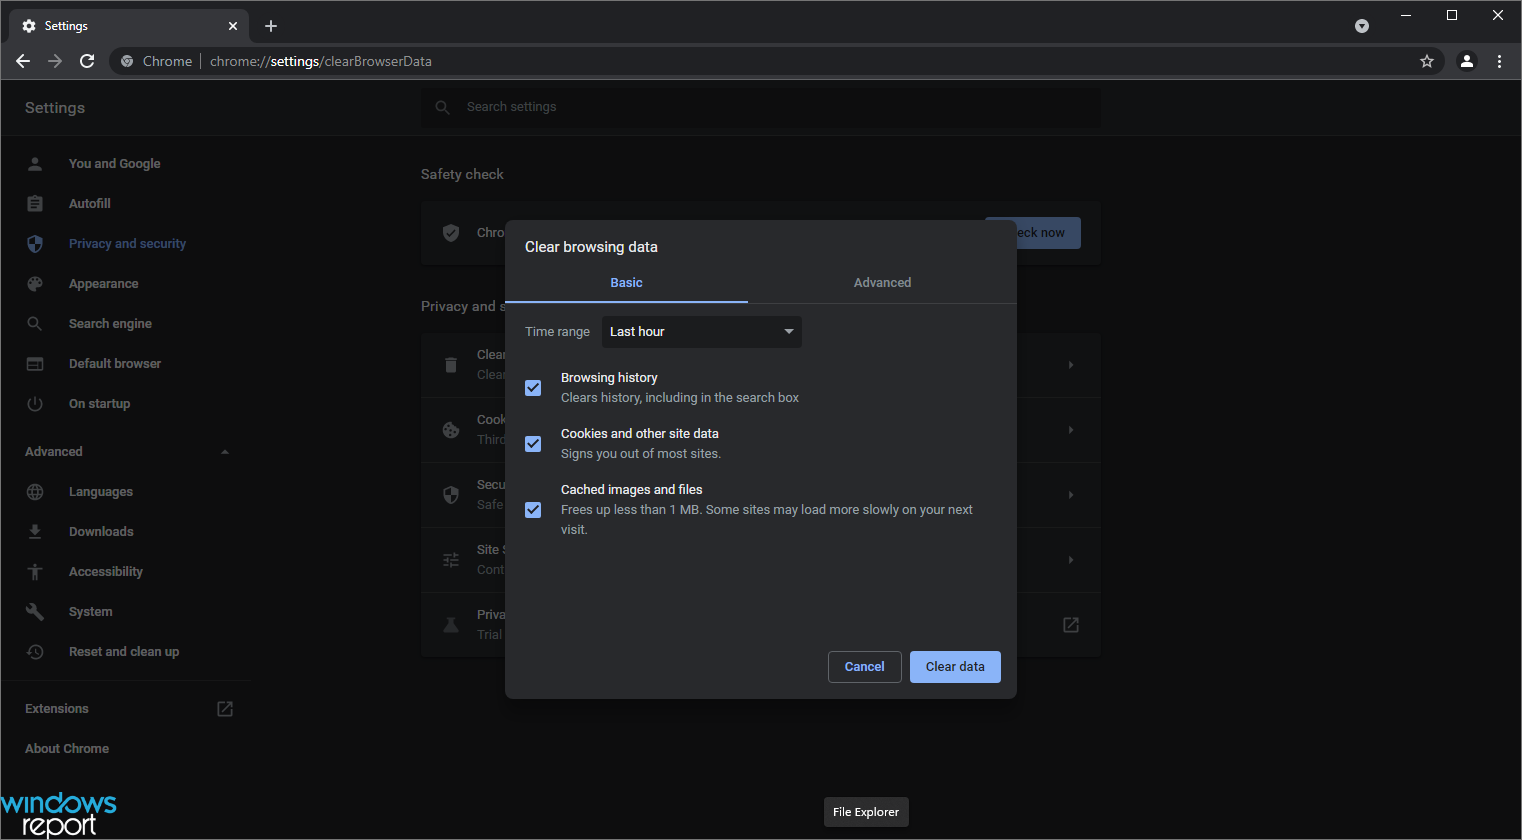Image resolution: width=1522 pixels, height=840 pixels.
Task: Open Autofill settings
Action: point(90,204)
